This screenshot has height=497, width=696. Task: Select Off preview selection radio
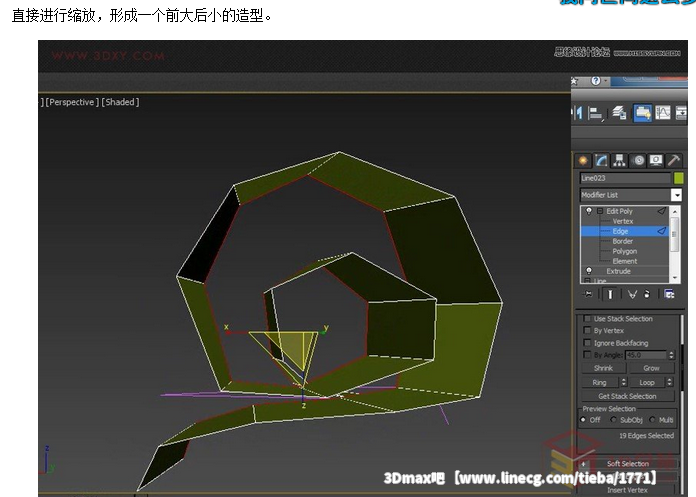[583, 420]
